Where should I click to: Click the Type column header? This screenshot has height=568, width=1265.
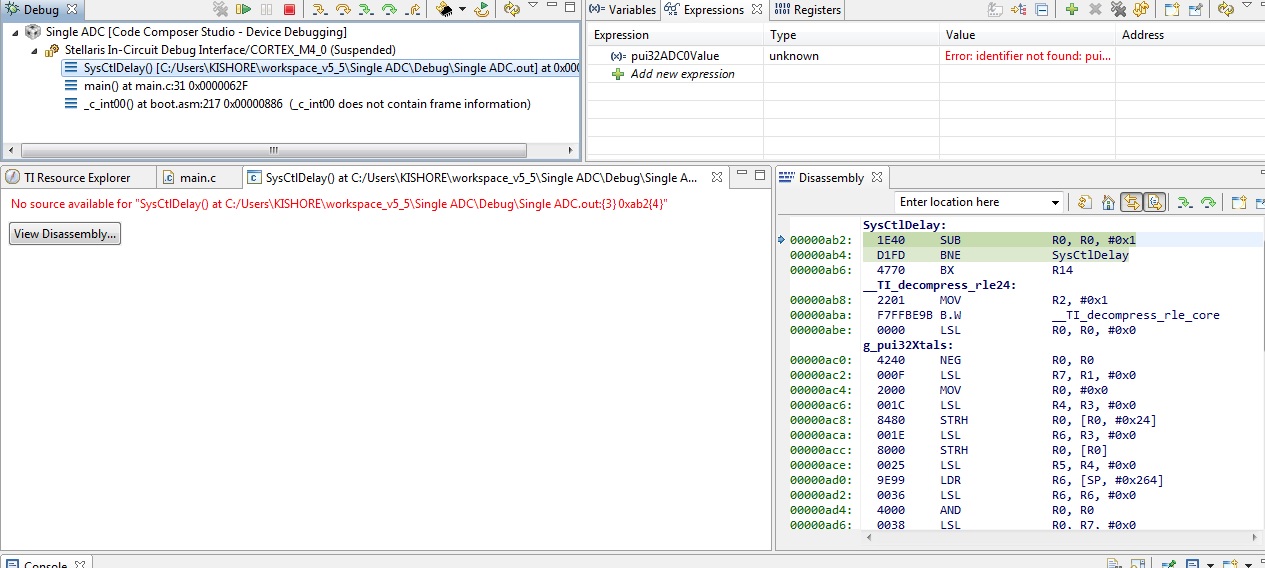point(851,35)
